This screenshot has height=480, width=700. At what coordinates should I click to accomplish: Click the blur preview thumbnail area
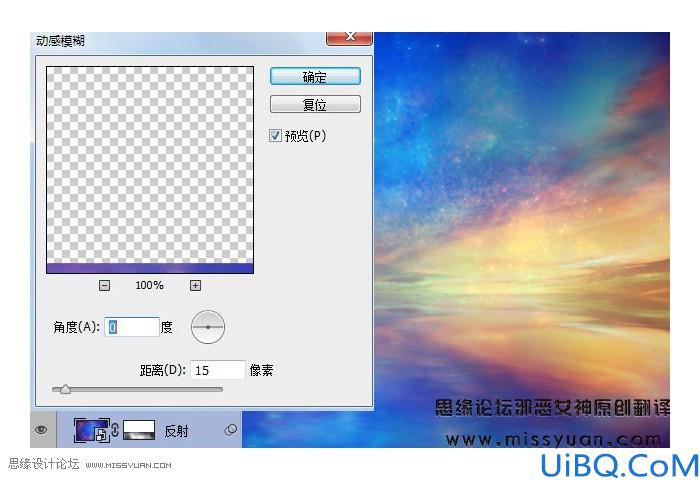(x=150, y=170)
